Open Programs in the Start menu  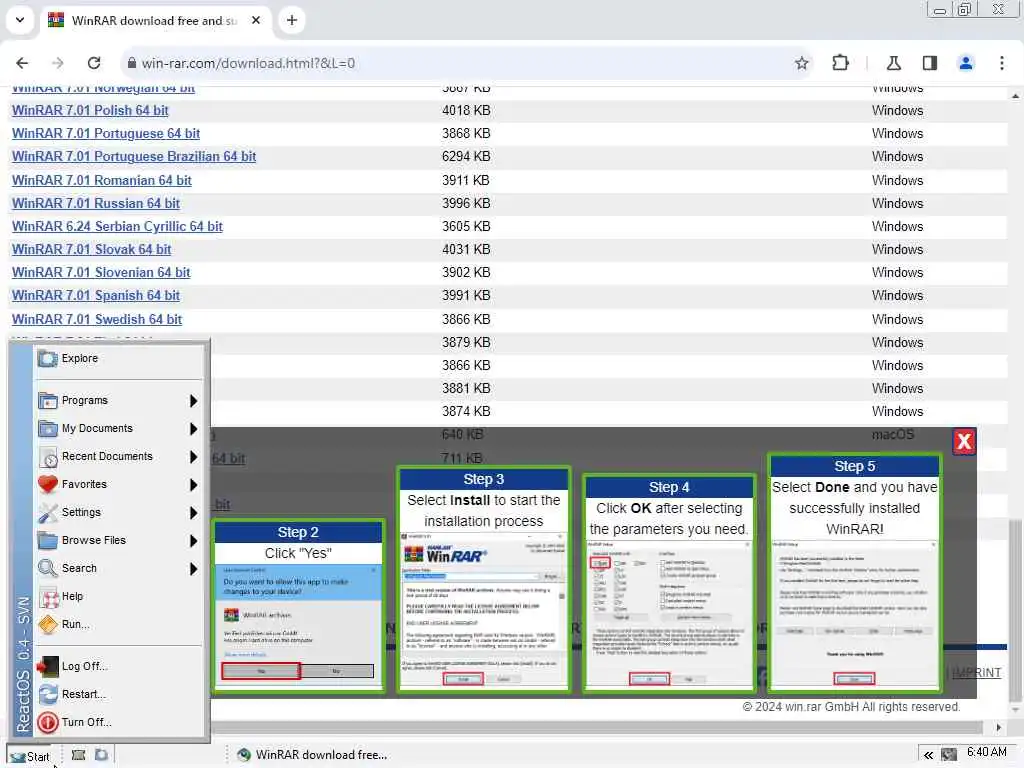click(x=119, y=400)
